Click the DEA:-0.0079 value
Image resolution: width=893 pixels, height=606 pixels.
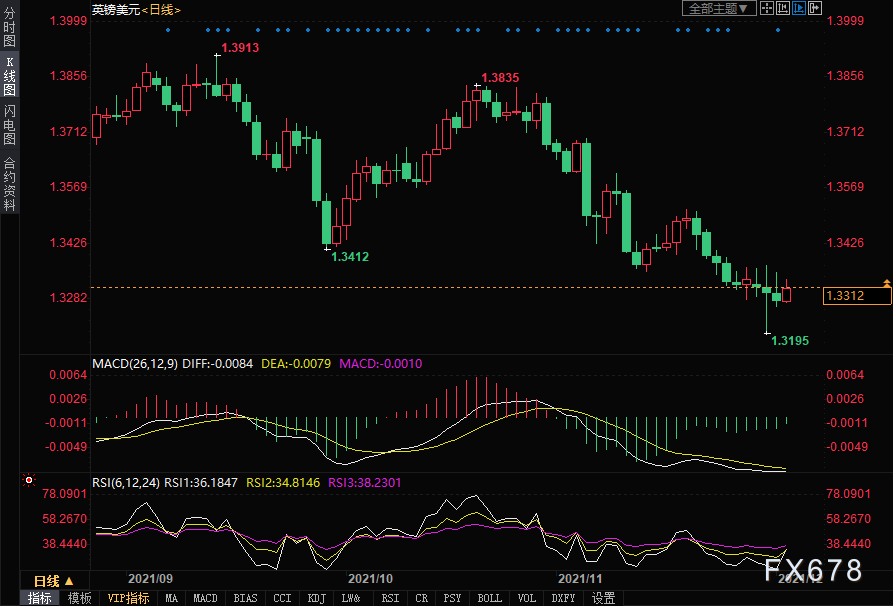pyautogui.click(x=296, y=363)
